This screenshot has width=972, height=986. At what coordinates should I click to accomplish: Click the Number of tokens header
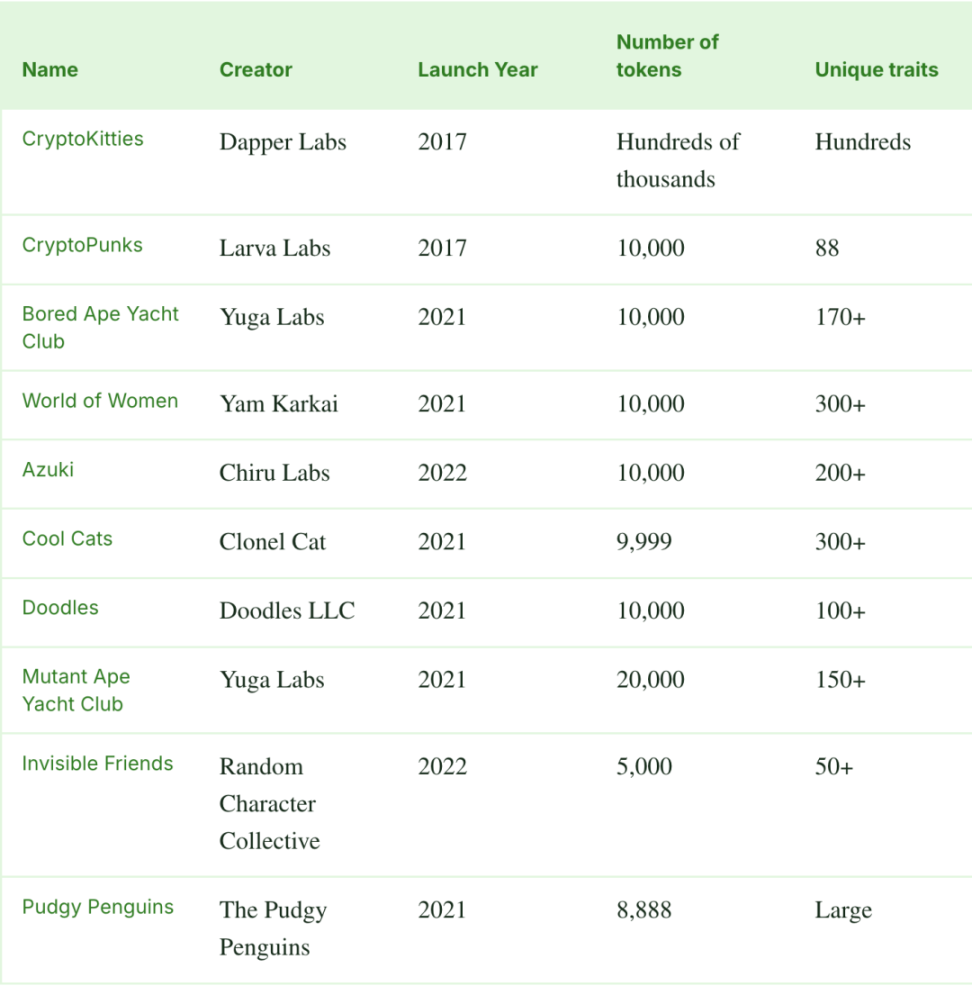click(x=667, y=56)
